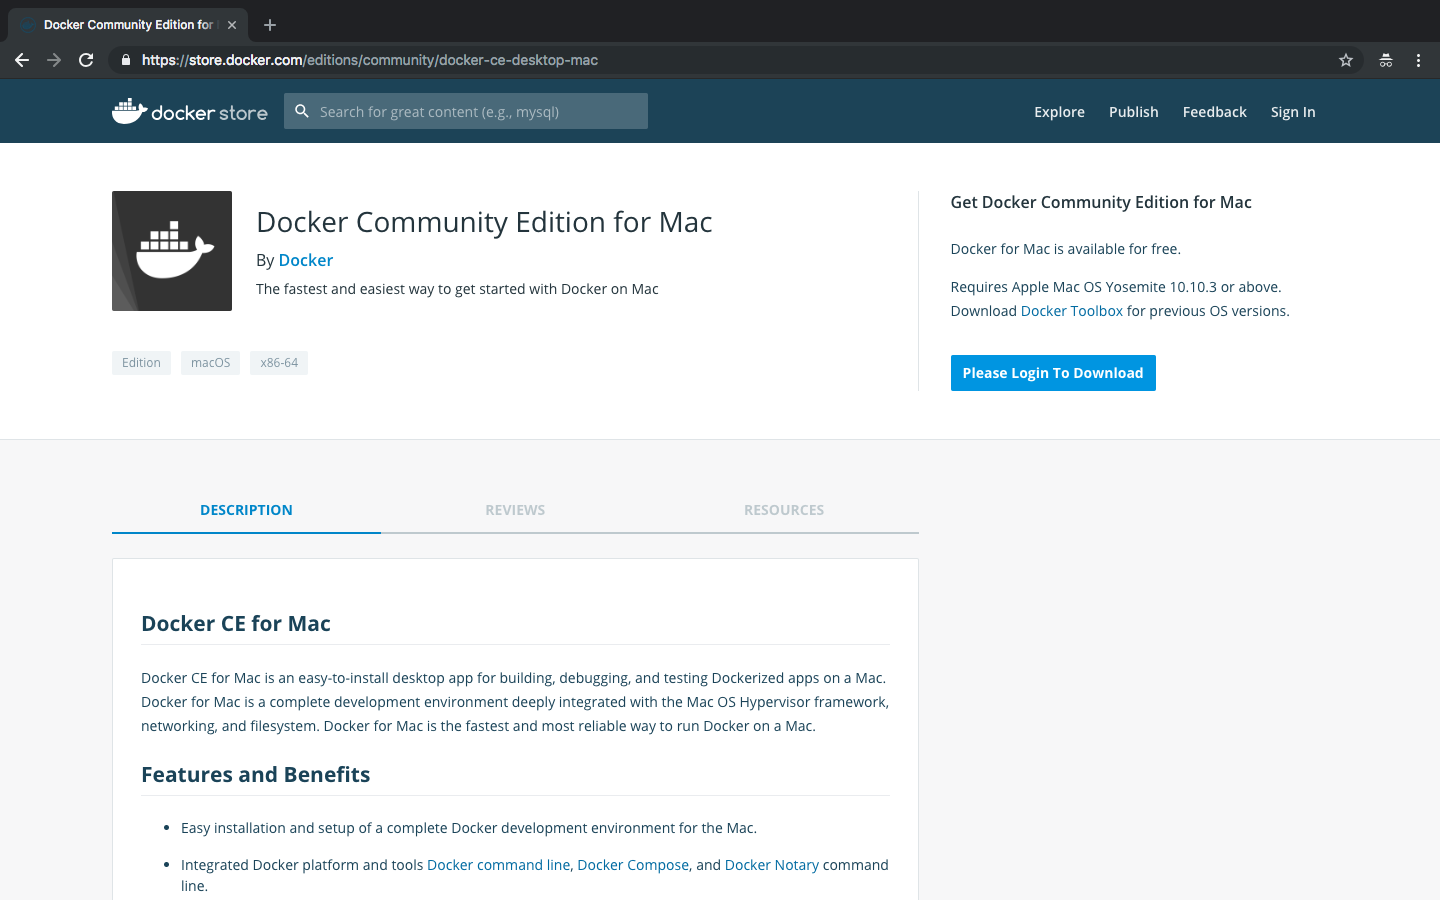Click the Features and Benefits heading
The image size is (1440, 900).
256,775
